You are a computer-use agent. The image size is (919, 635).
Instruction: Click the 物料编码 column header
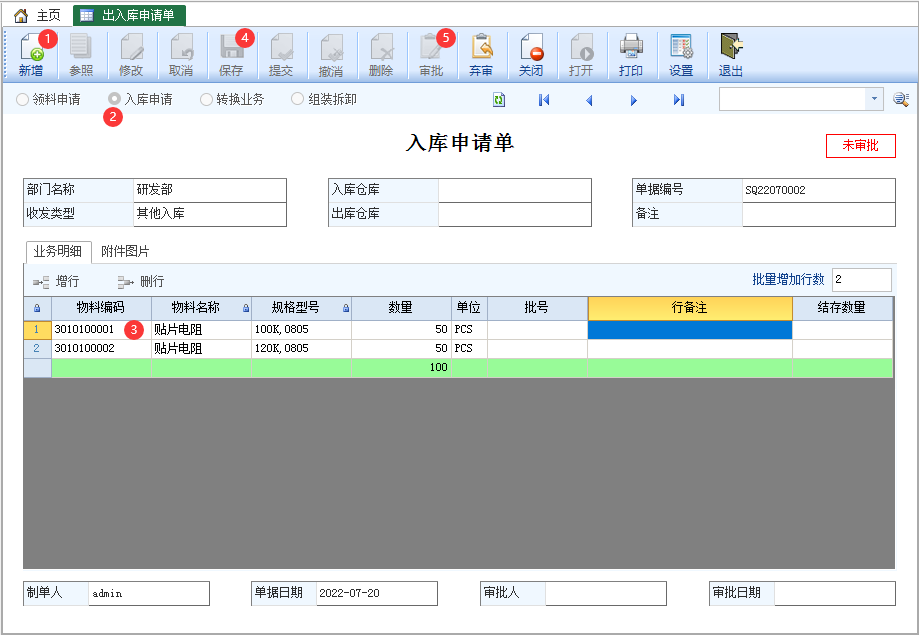101,308
